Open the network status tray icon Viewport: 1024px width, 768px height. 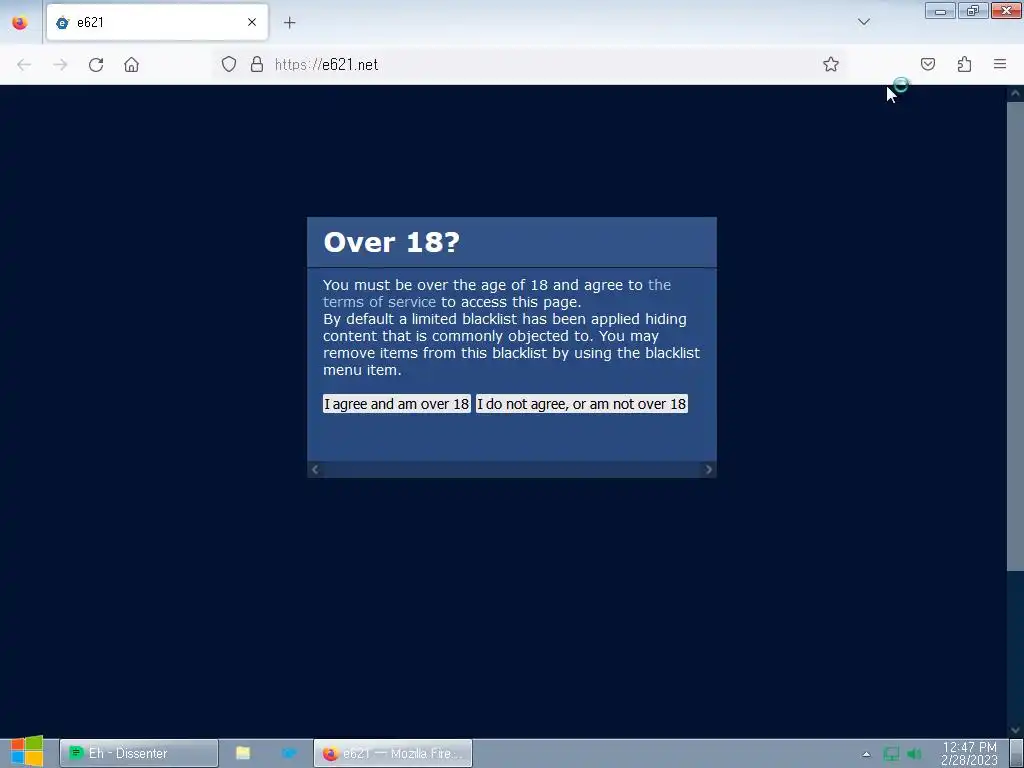[891, 754]
